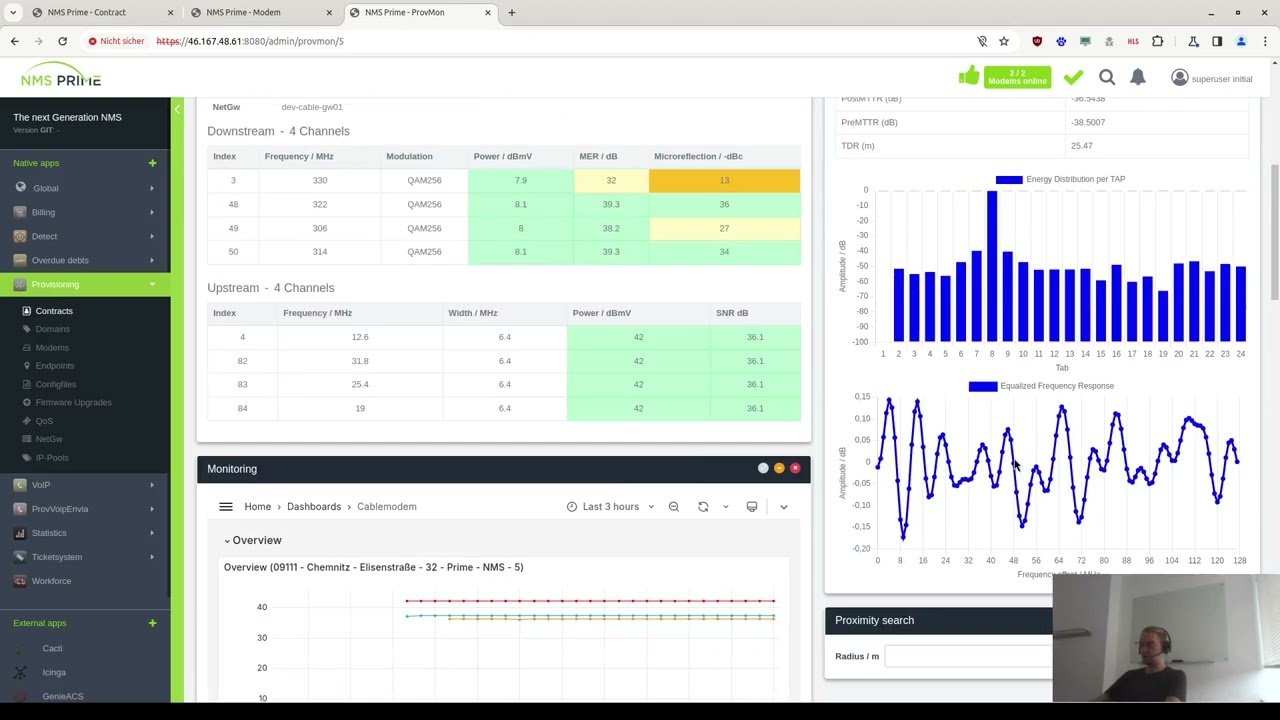The width and height of the screenshot is (1280, 720).
Task: Expand the VoIP menu
Action: pyautogui.click(x=85, y=485)
